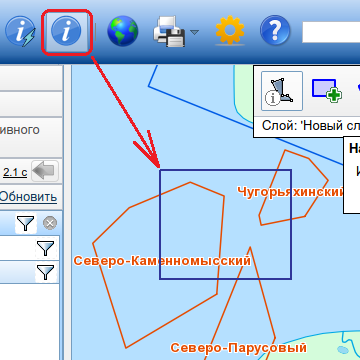Viewport: 360px width, 360px height.
Task: Toggle the top filter funnel icon
Action: (x=26, y=223)
